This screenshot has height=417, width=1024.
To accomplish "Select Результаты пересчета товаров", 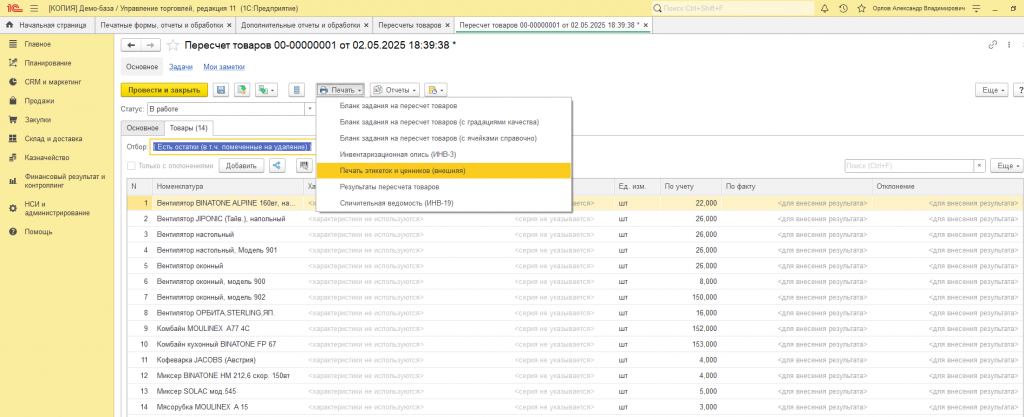I will click(x=390, y=187).
